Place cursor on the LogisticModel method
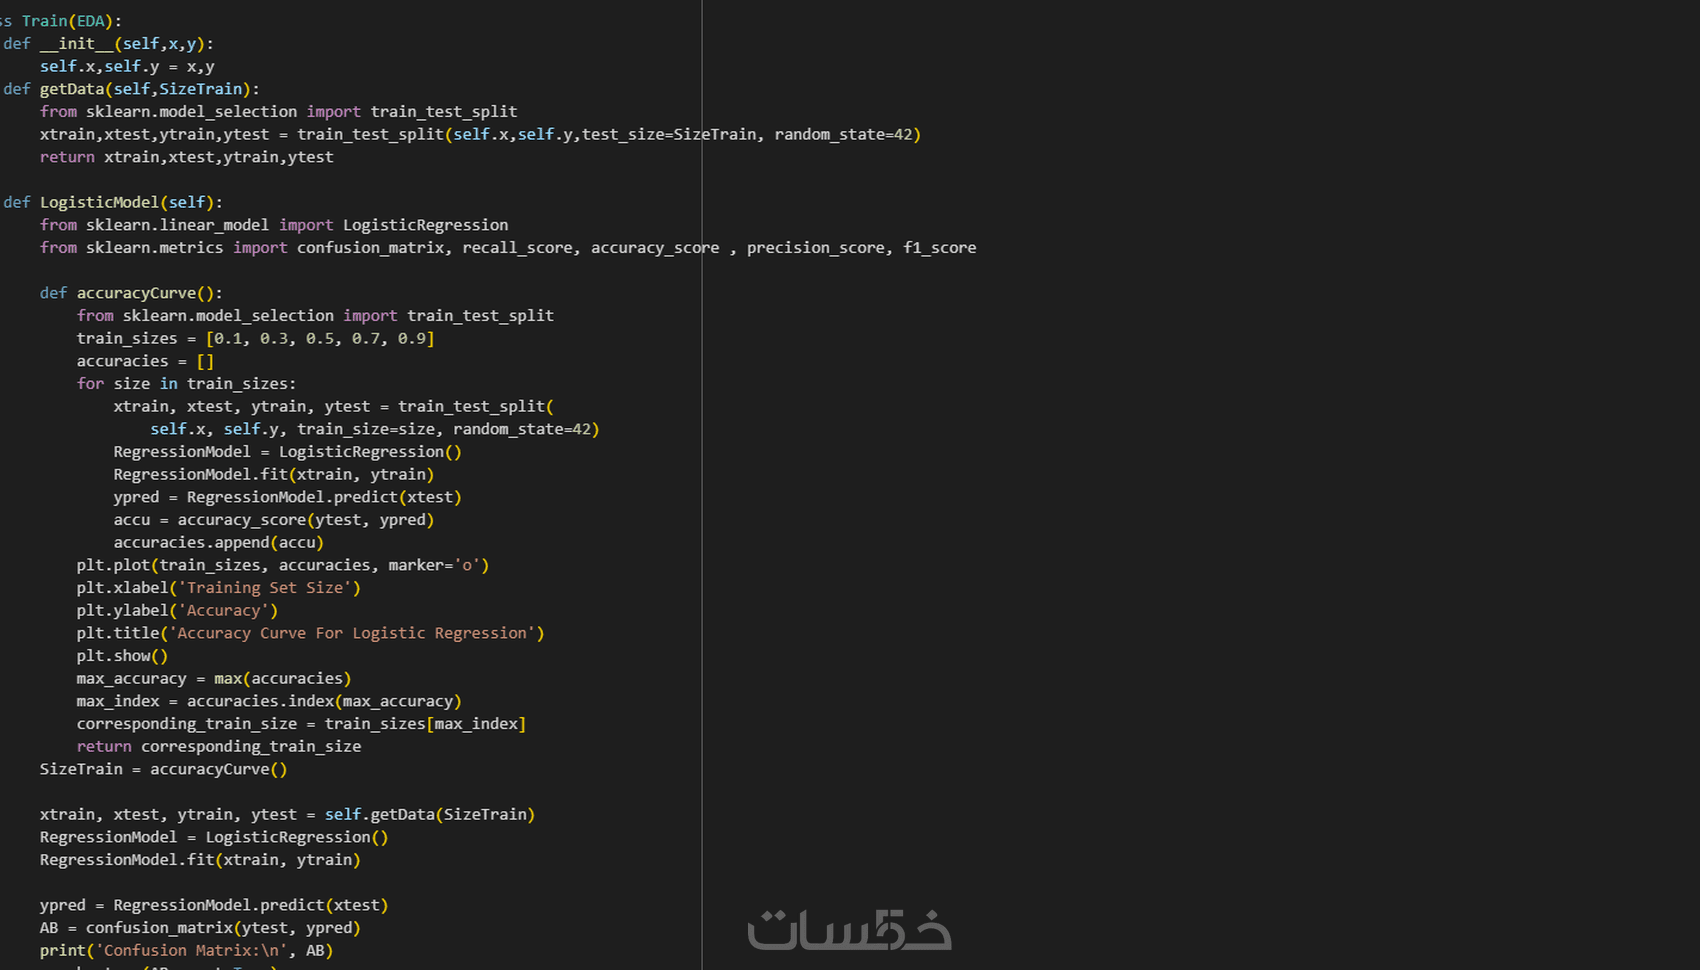This screenshot has width=1700, height=970. coord(100,201)
